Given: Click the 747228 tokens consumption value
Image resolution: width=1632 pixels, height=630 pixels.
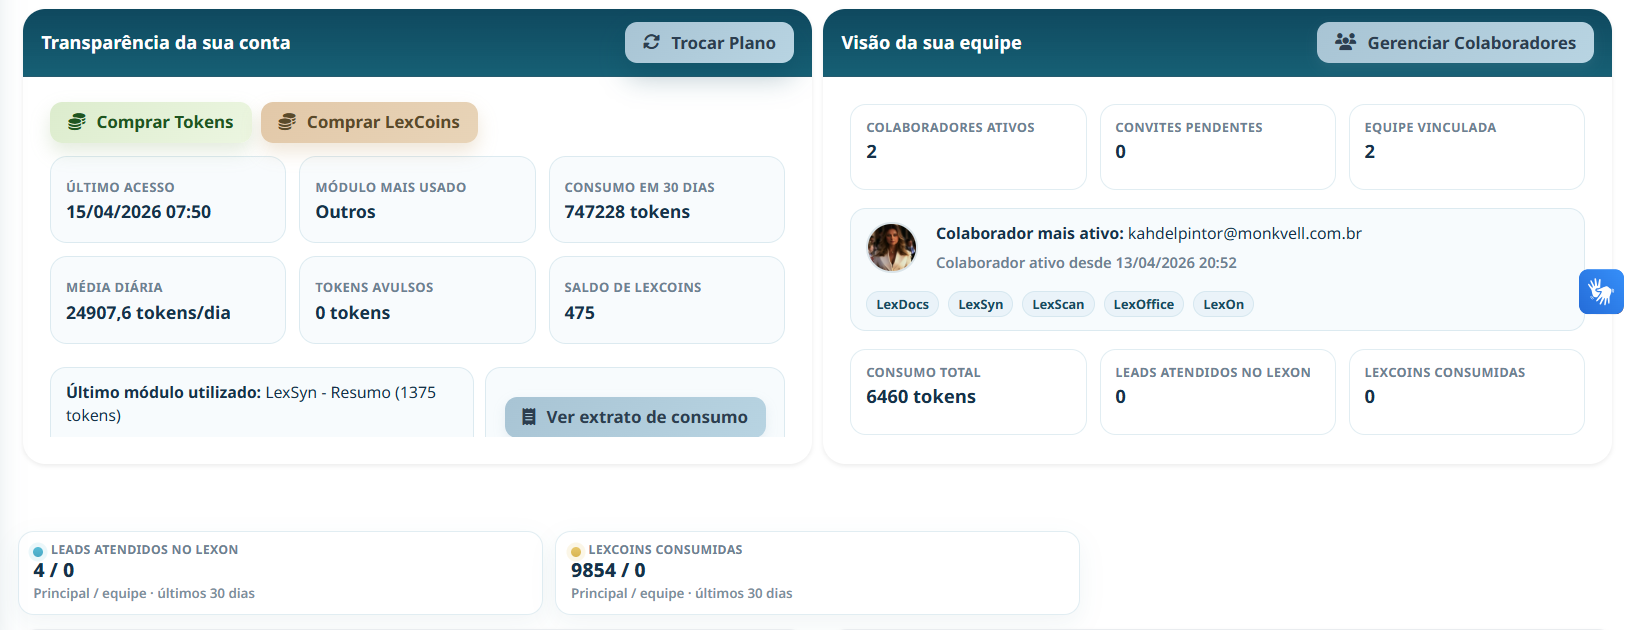Looking at the screenshot, I should (x=627, y=212).
